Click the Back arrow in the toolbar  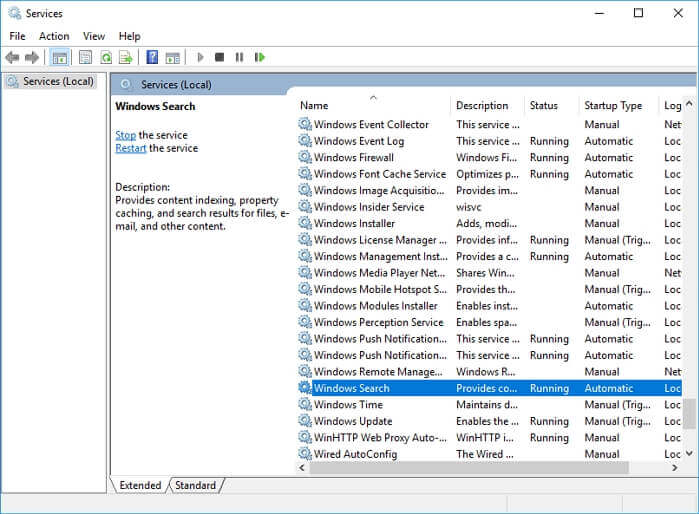point(12,58)
